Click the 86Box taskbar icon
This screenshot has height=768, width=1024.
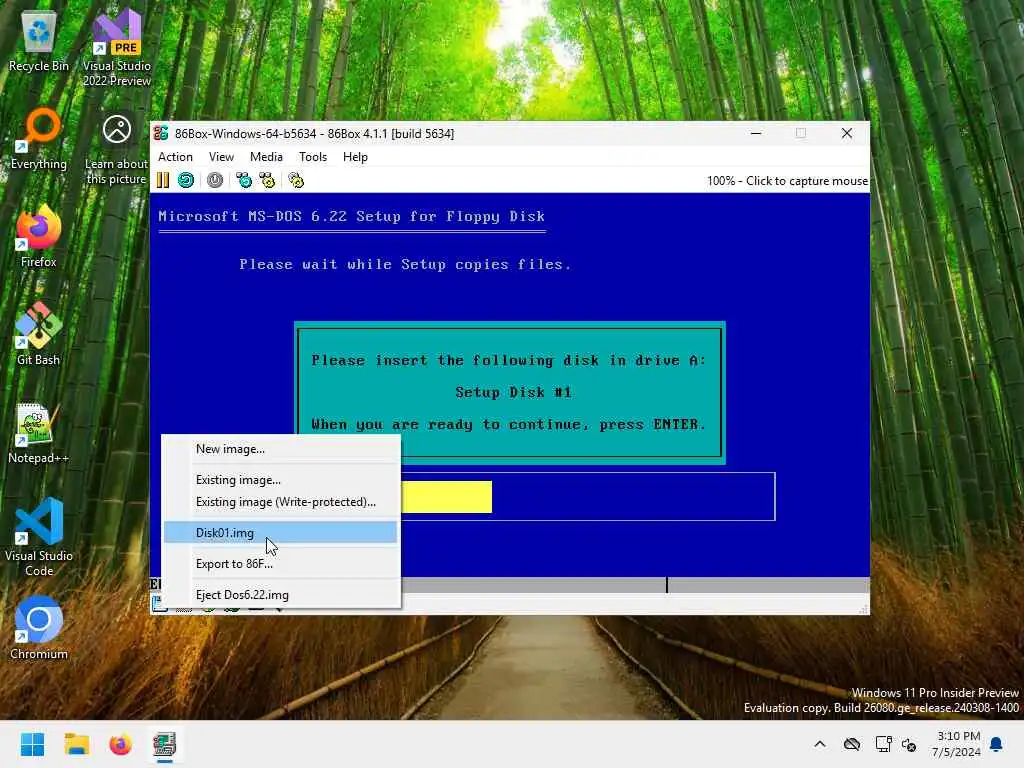coord(165,744)
